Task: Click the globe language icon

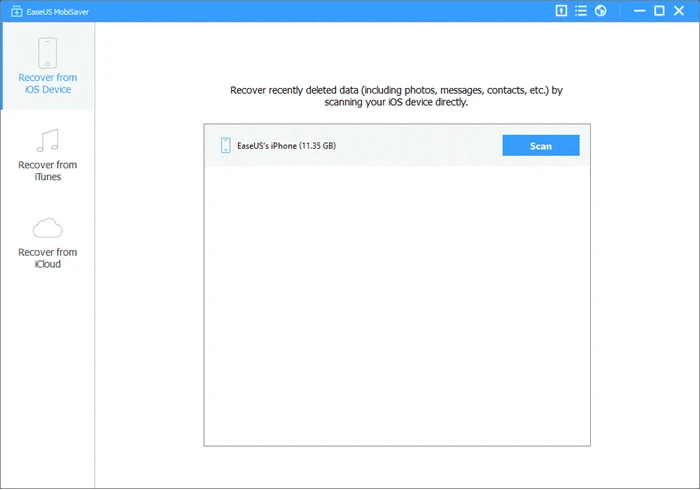Action: pyautogui.click(x=601, y=11)
